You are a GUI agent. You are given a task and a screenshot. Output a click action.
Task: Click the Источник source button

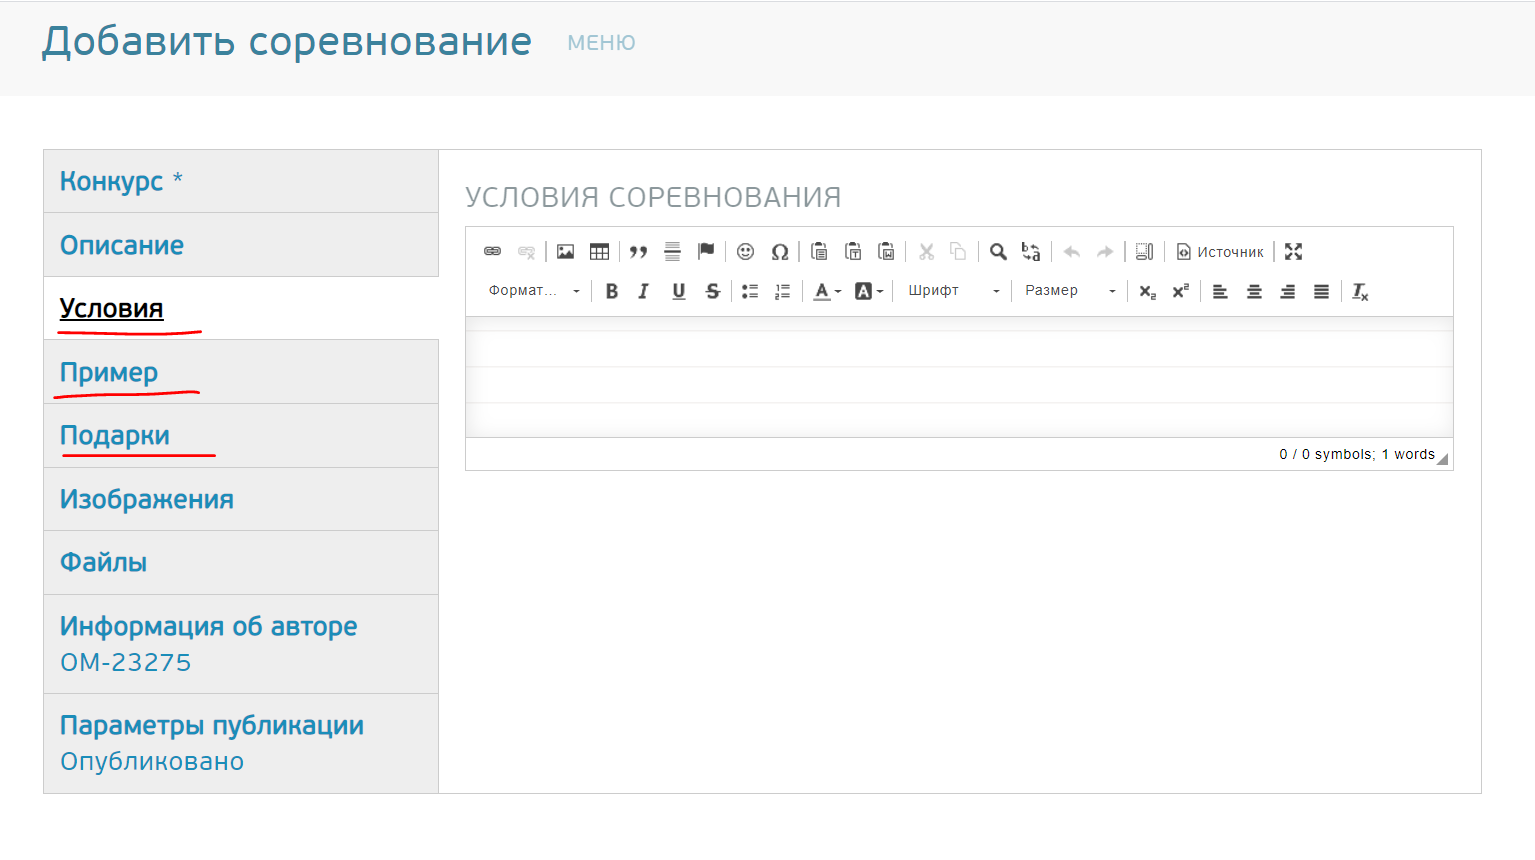1220,252
